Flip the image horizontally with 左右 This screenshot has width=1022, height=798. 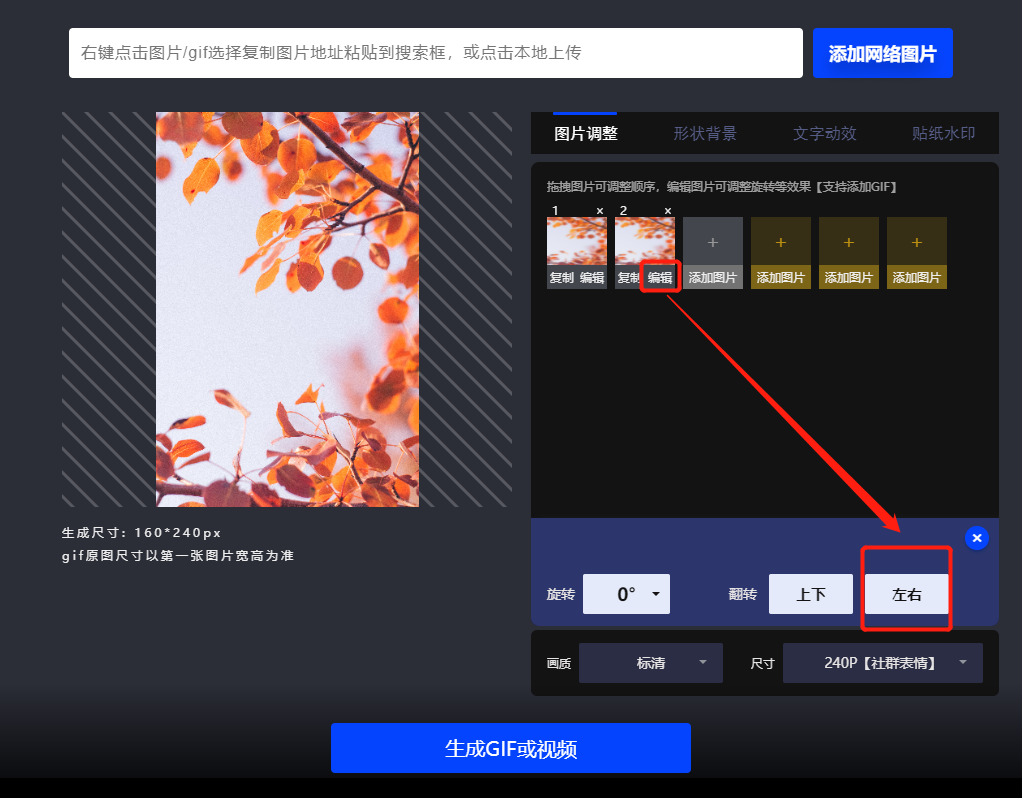click(x=906, y=593)
